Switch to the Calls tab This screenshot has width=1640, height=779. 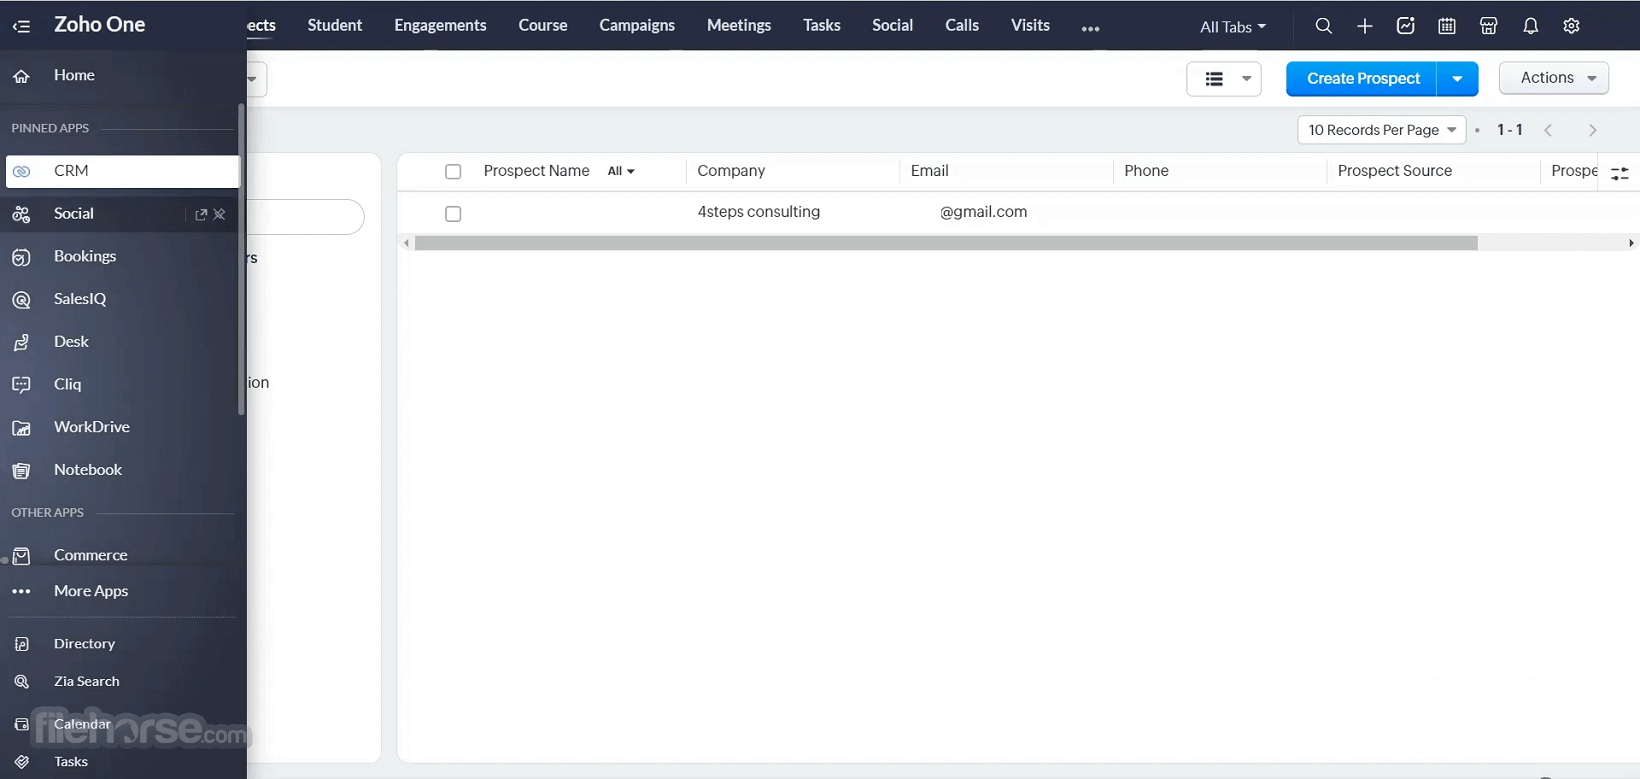click(x=962, y=25)
